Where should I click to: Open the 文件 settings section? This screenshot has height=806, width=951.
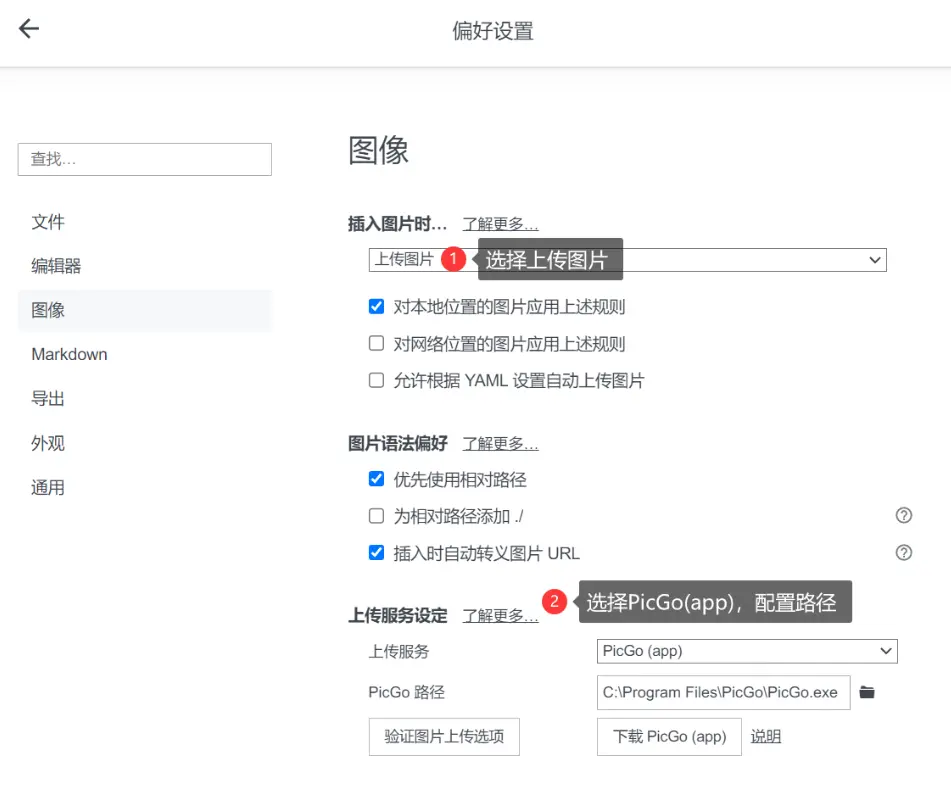(48, 222)
